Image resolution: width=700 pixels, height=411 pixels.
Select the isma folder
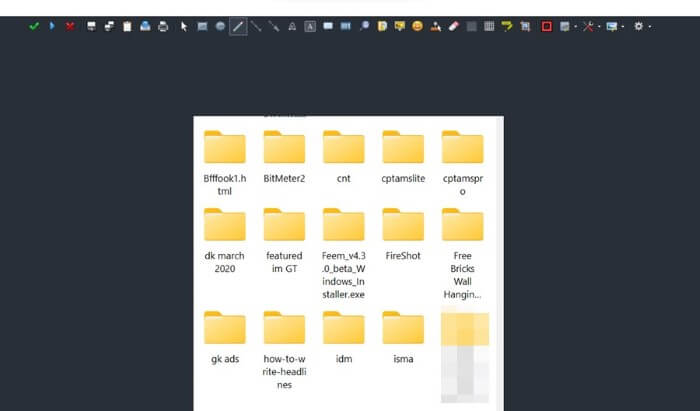[x=403, y=338]
